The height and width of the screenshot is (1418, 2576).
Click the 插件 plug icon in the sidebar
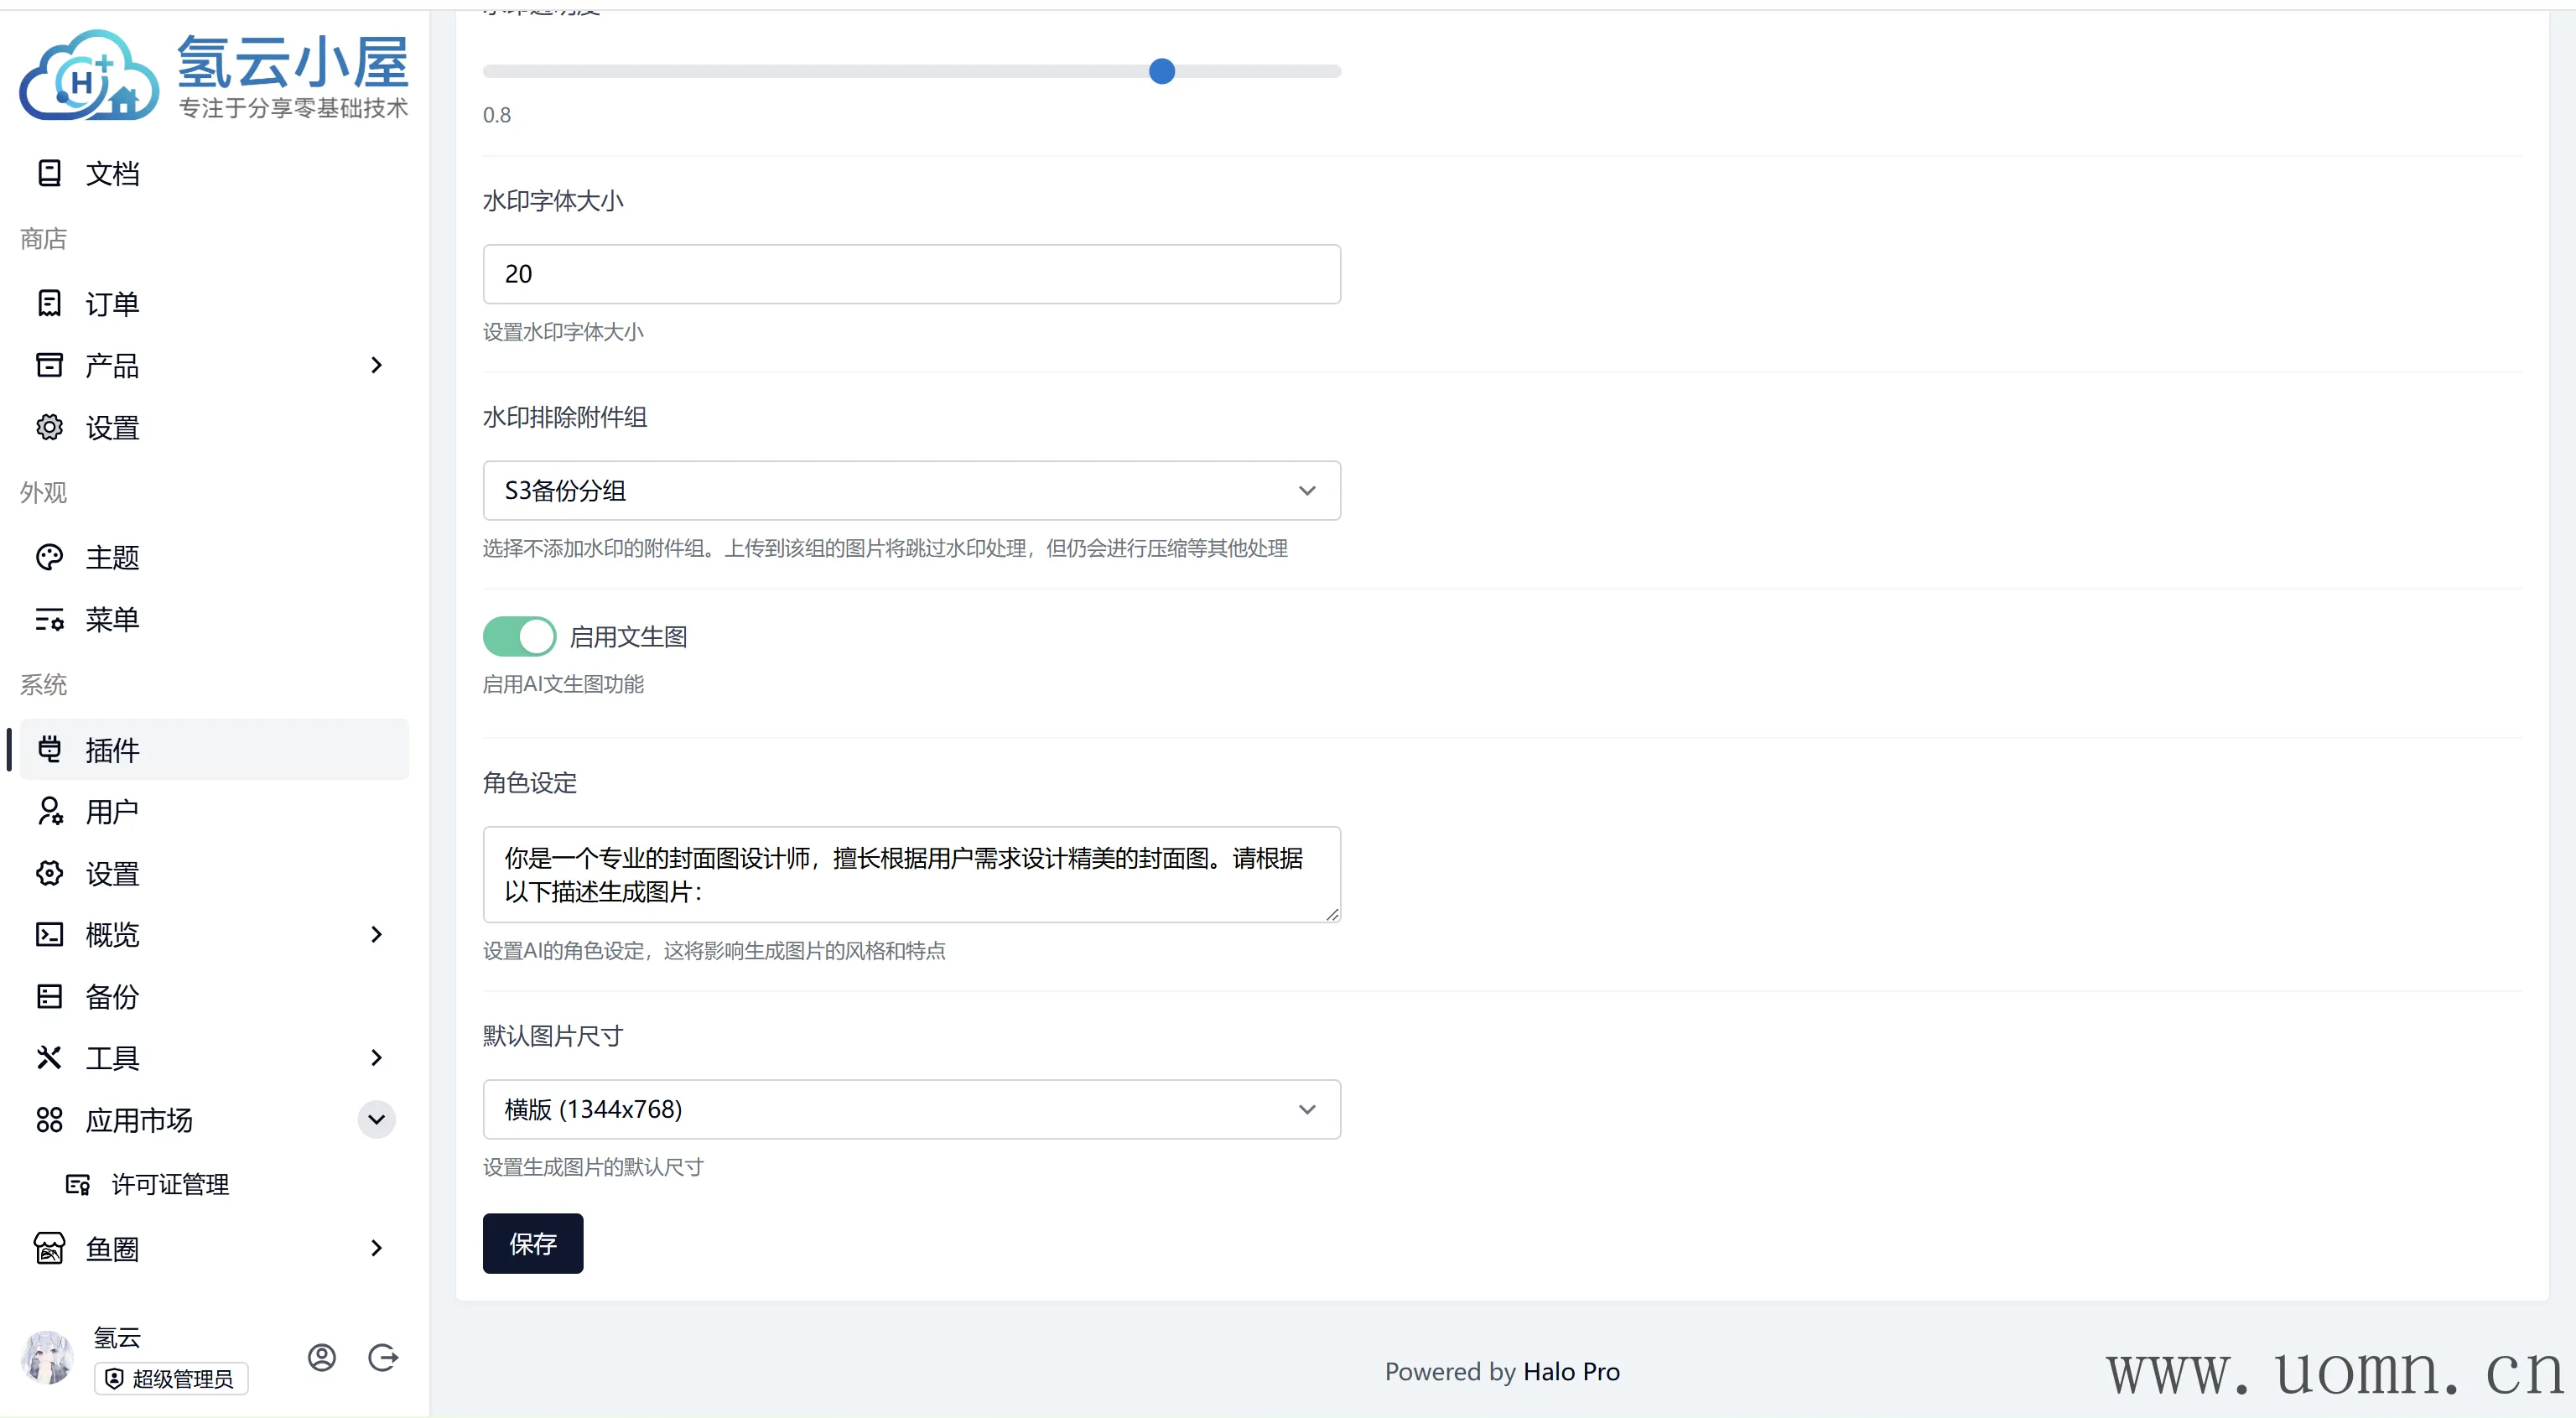tap(49, 749)
